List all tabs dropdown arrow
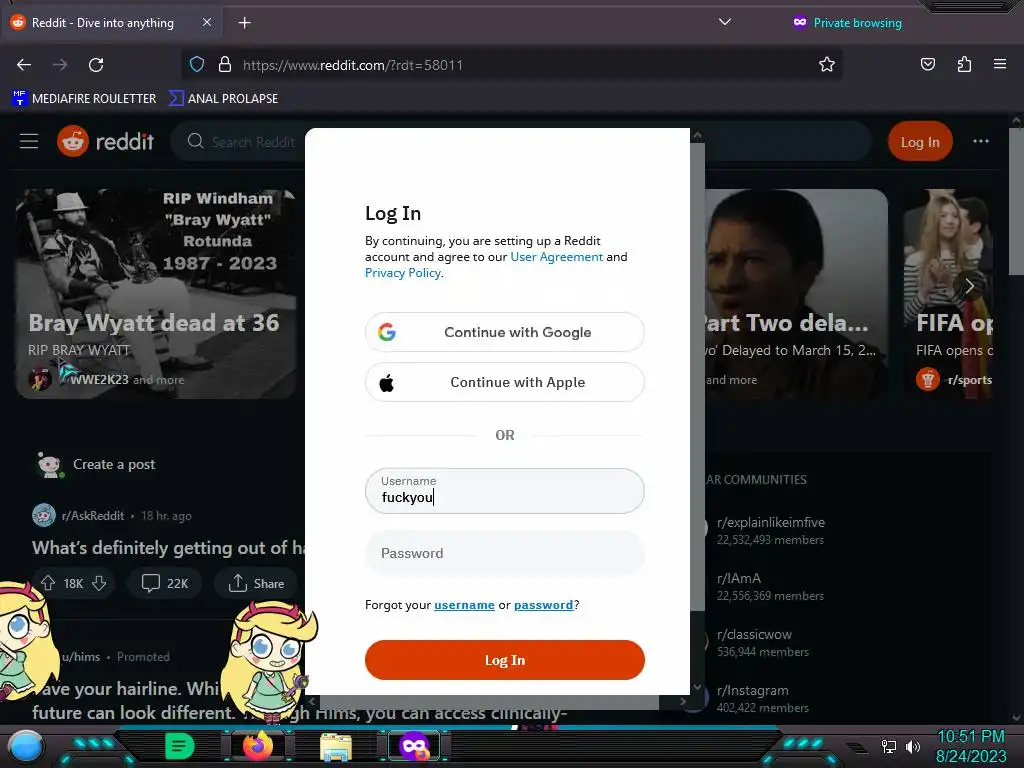1024x768 pixels. 724,22
